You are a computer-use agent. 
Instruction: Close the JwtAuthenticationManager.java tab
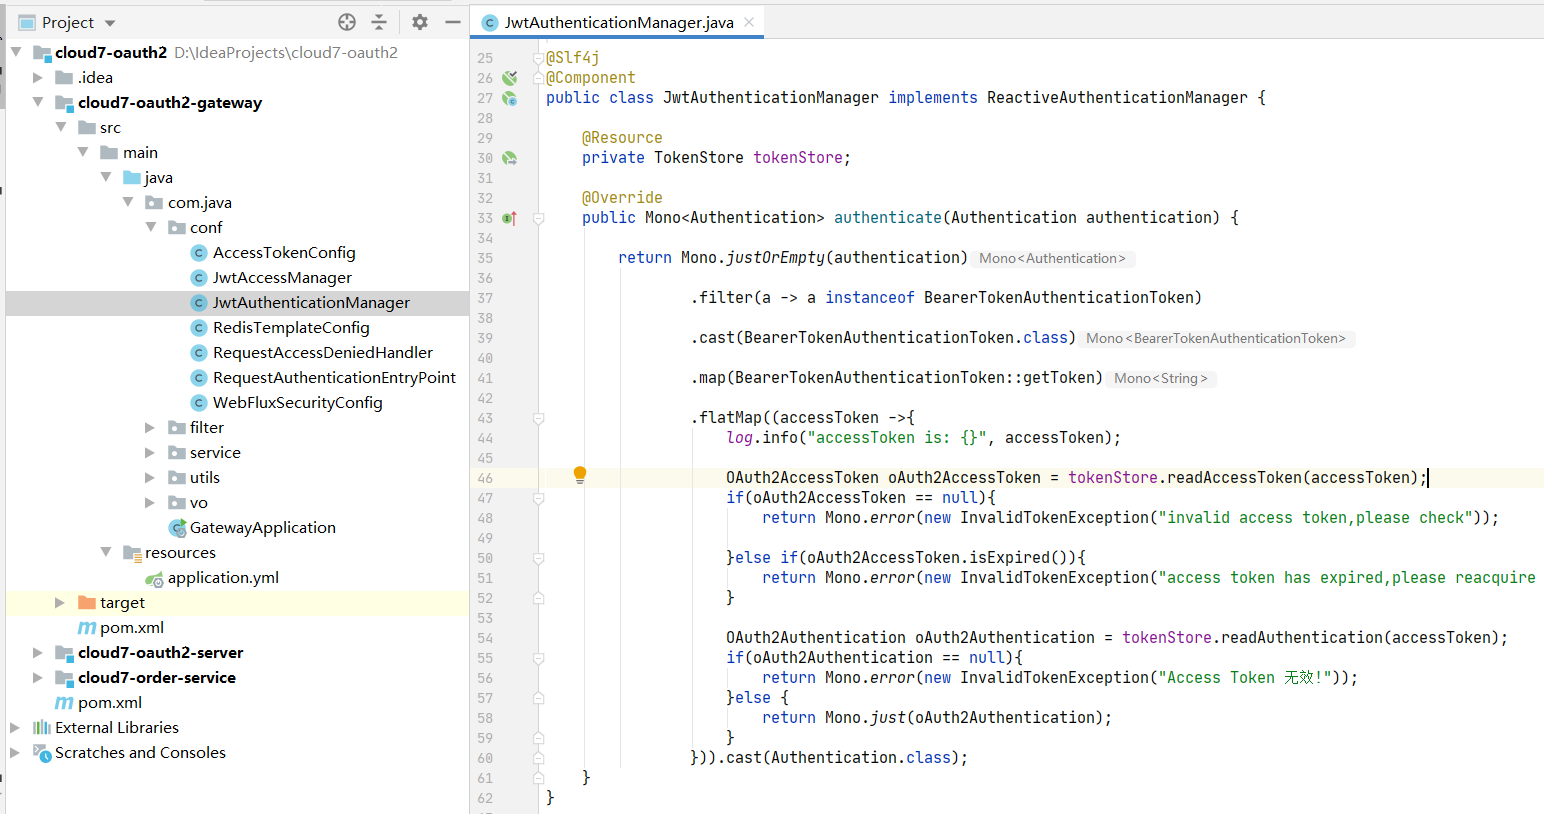click(x=749, y=22)
